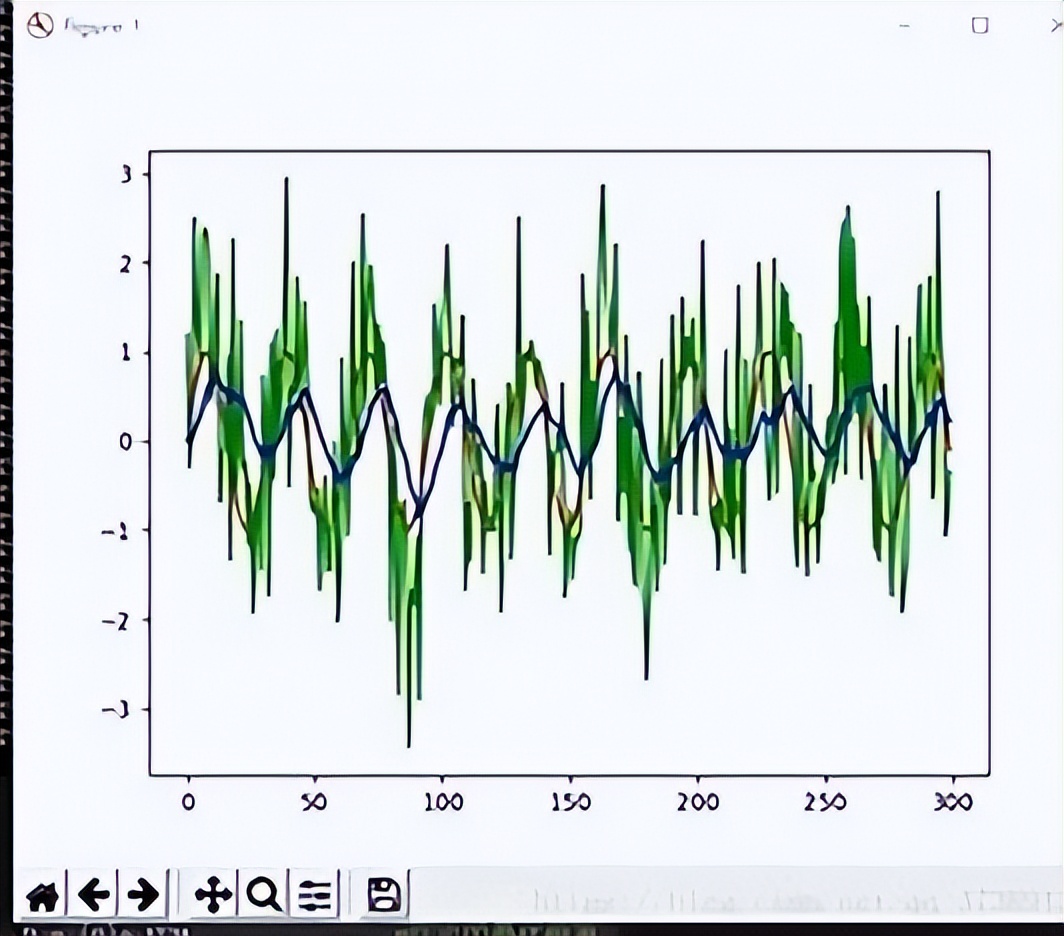
Task: Activate the Zoom to rectangle magnifier tool
Action: (263, 896)
